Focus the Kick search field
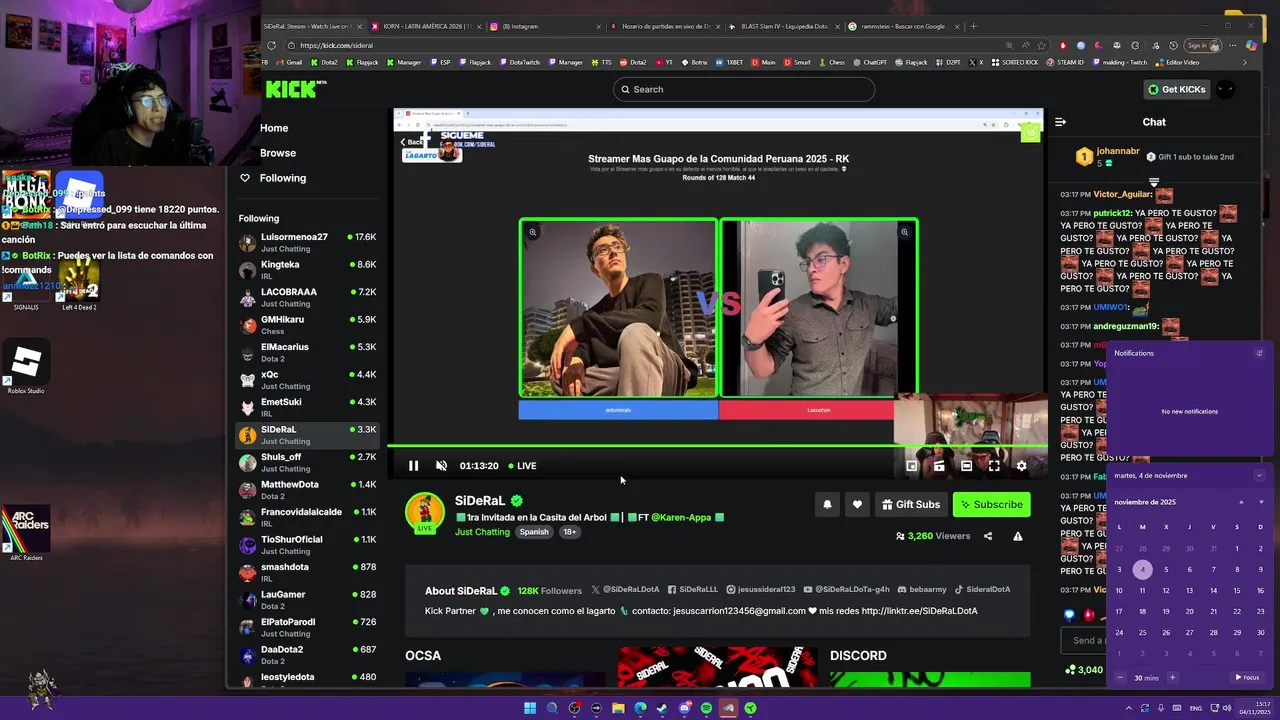The image size is (1280, 720). click(x=744, y=89)
